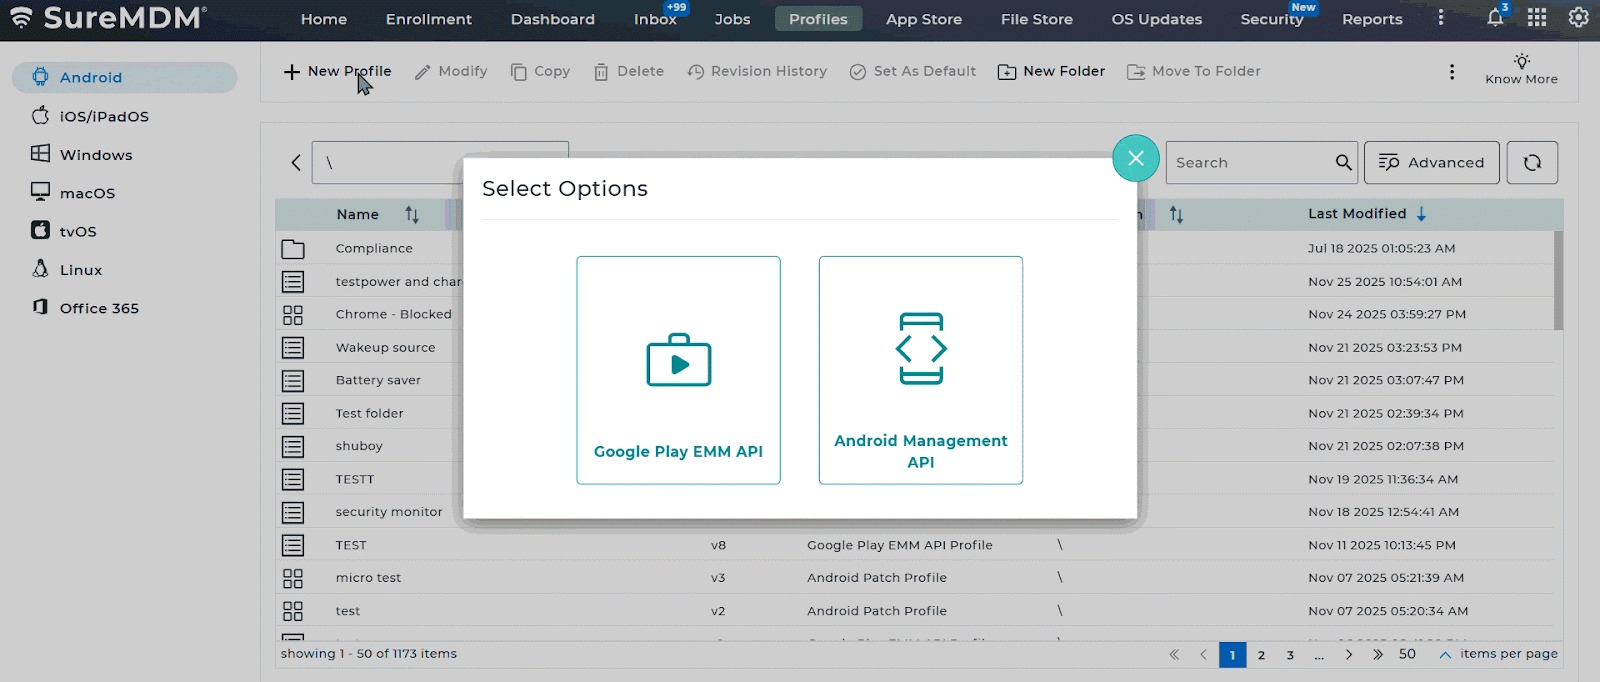Select iOS/iPadOS in the platform sidebar

point(104,116)
